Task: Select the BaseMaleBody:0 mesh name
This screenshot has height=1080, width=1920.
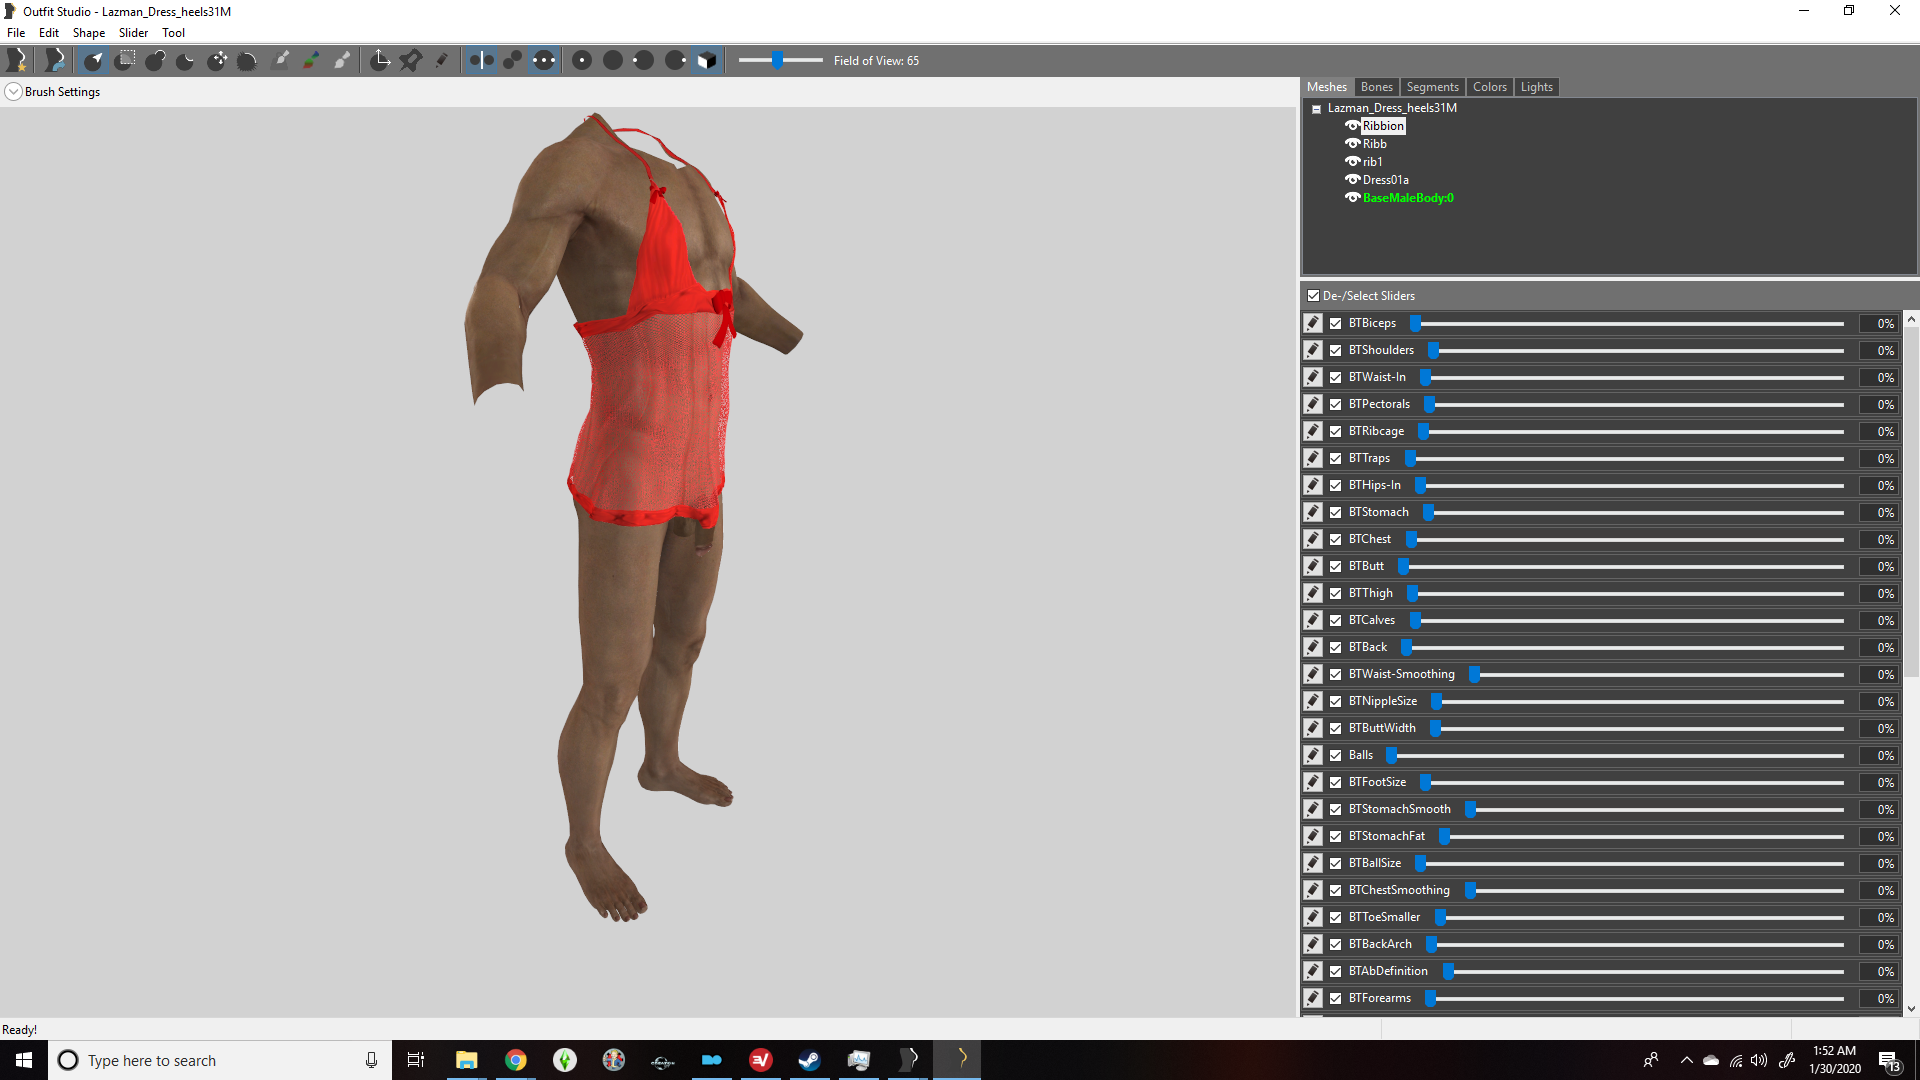Action: pos(1408,198)
